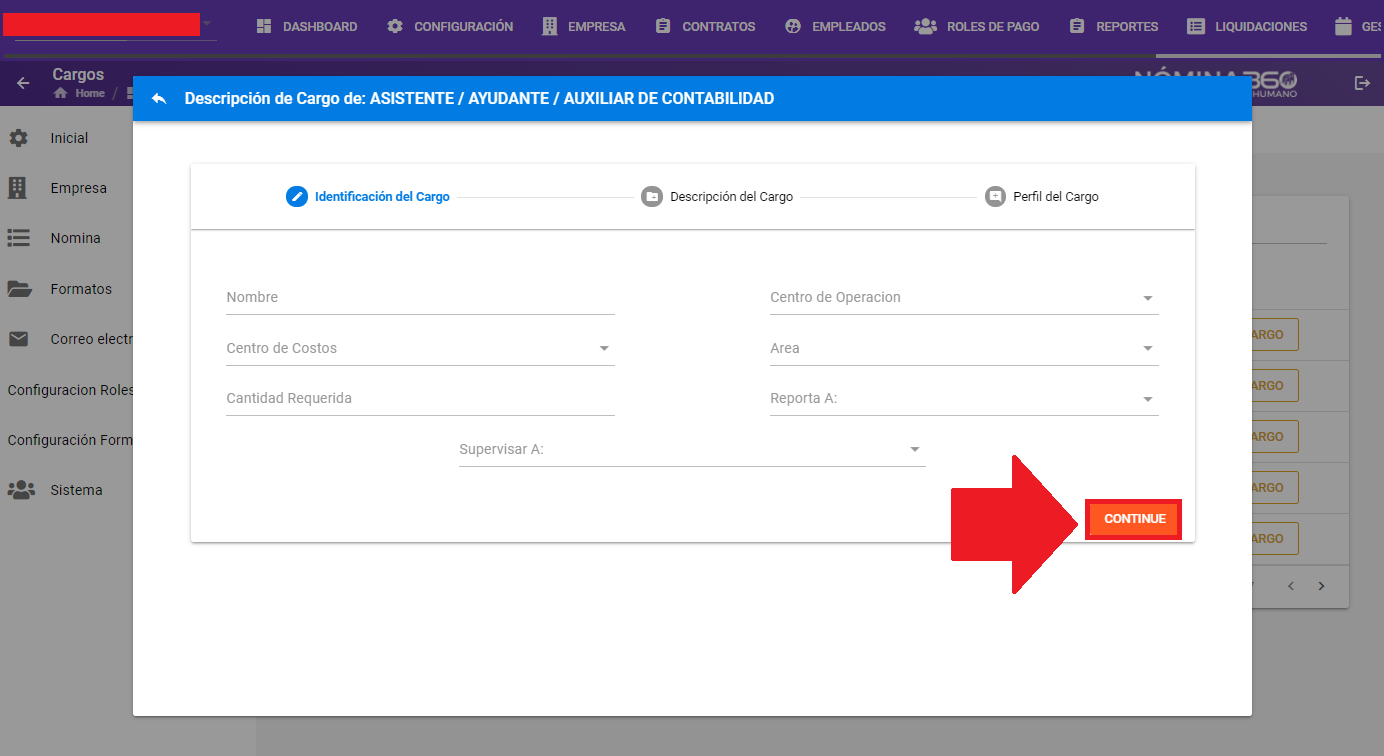The width and height of the screenshot is (1384, 756).
Task: Click the Formatos folder icon in sidebar
Action: point(19,289)
